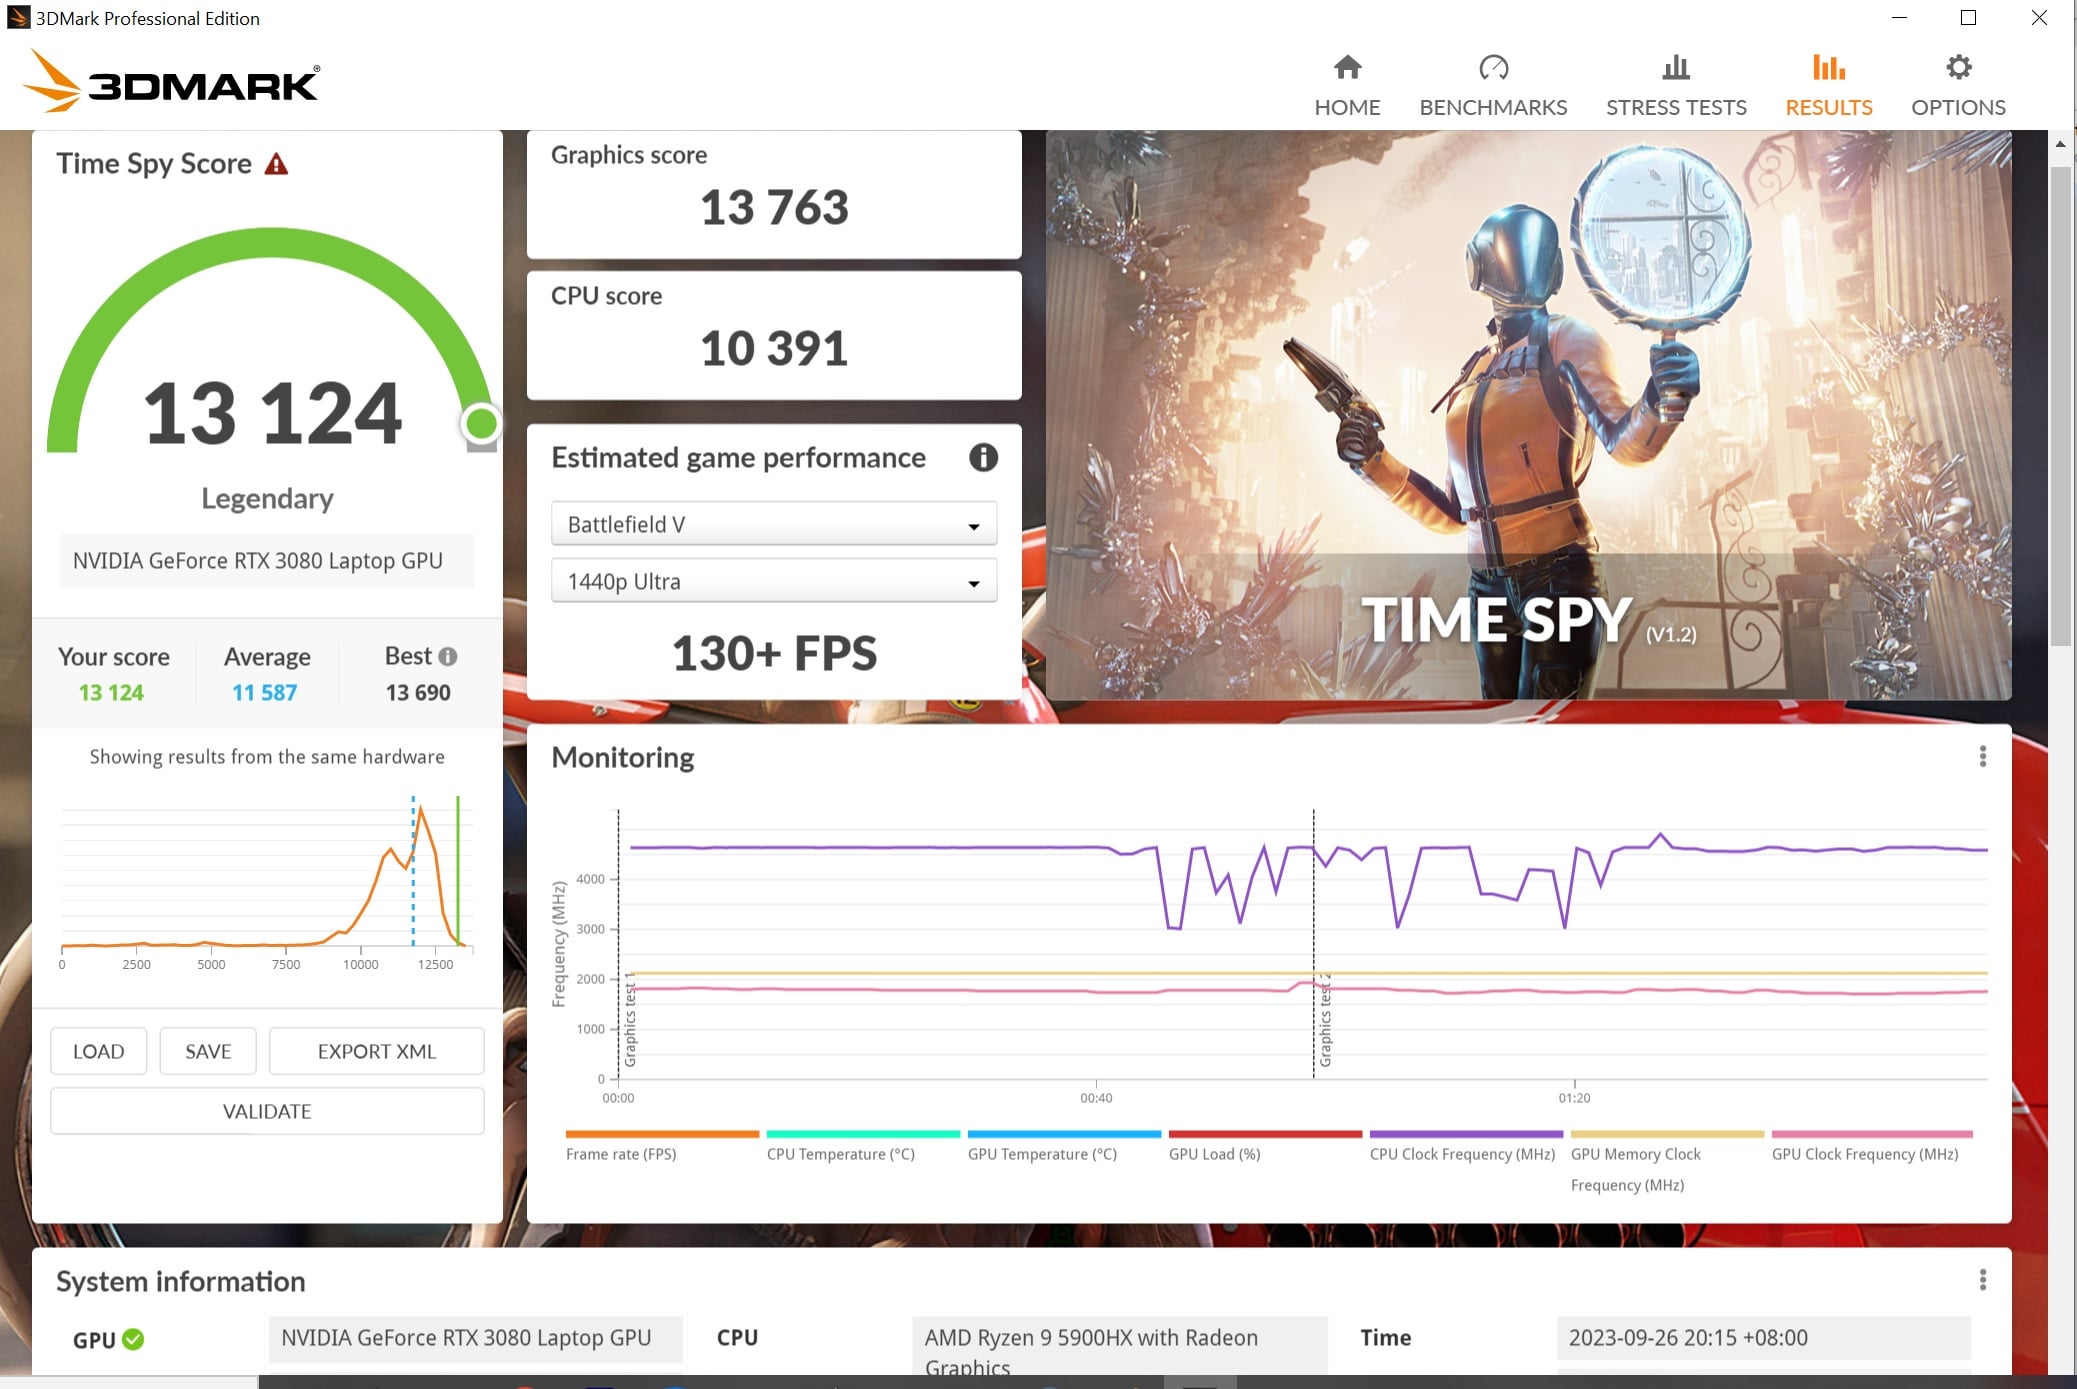
Task: Click the red warning triangle beside Time Spy Score
Action: click(x=276, y=164)
